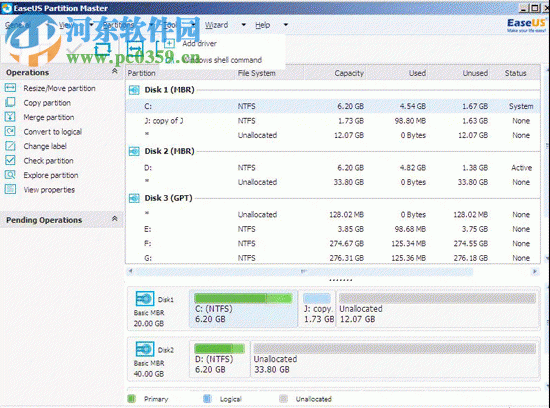Open the dropdown arrow next to View
The image size is (550, 408).
coord(92,25)
